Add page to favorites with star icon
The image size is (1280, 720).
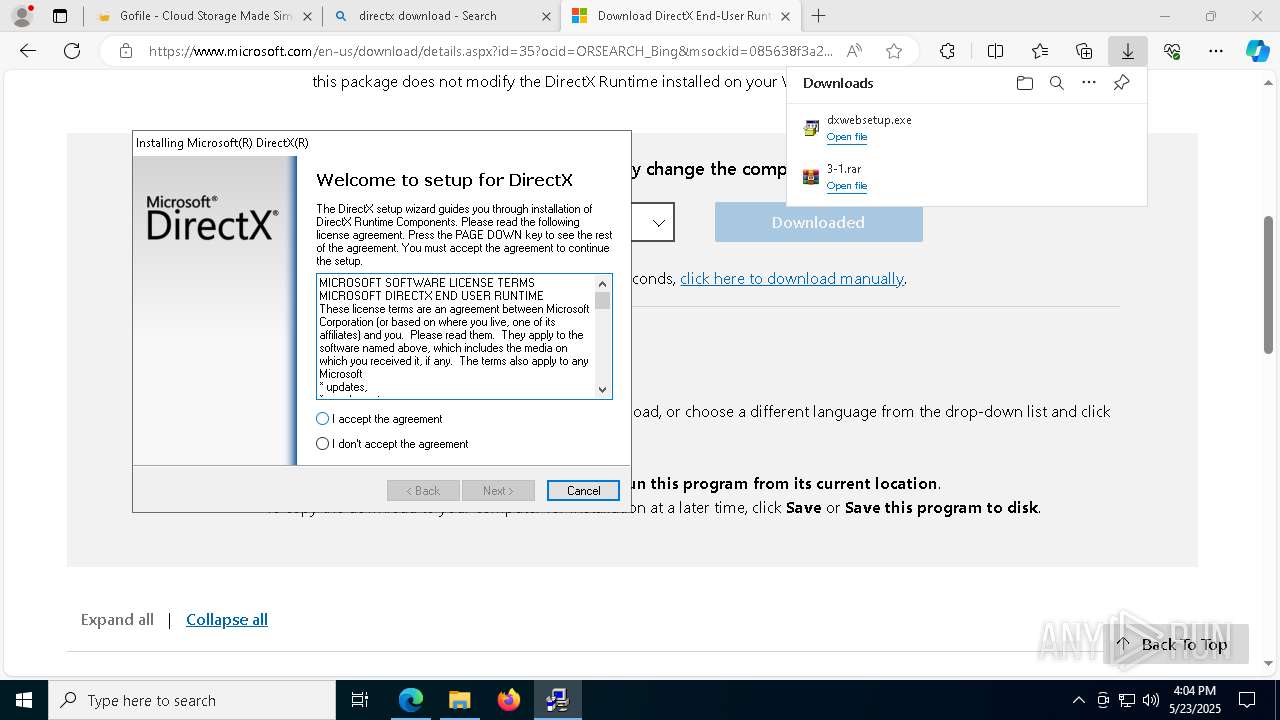[x=894, y=51]
